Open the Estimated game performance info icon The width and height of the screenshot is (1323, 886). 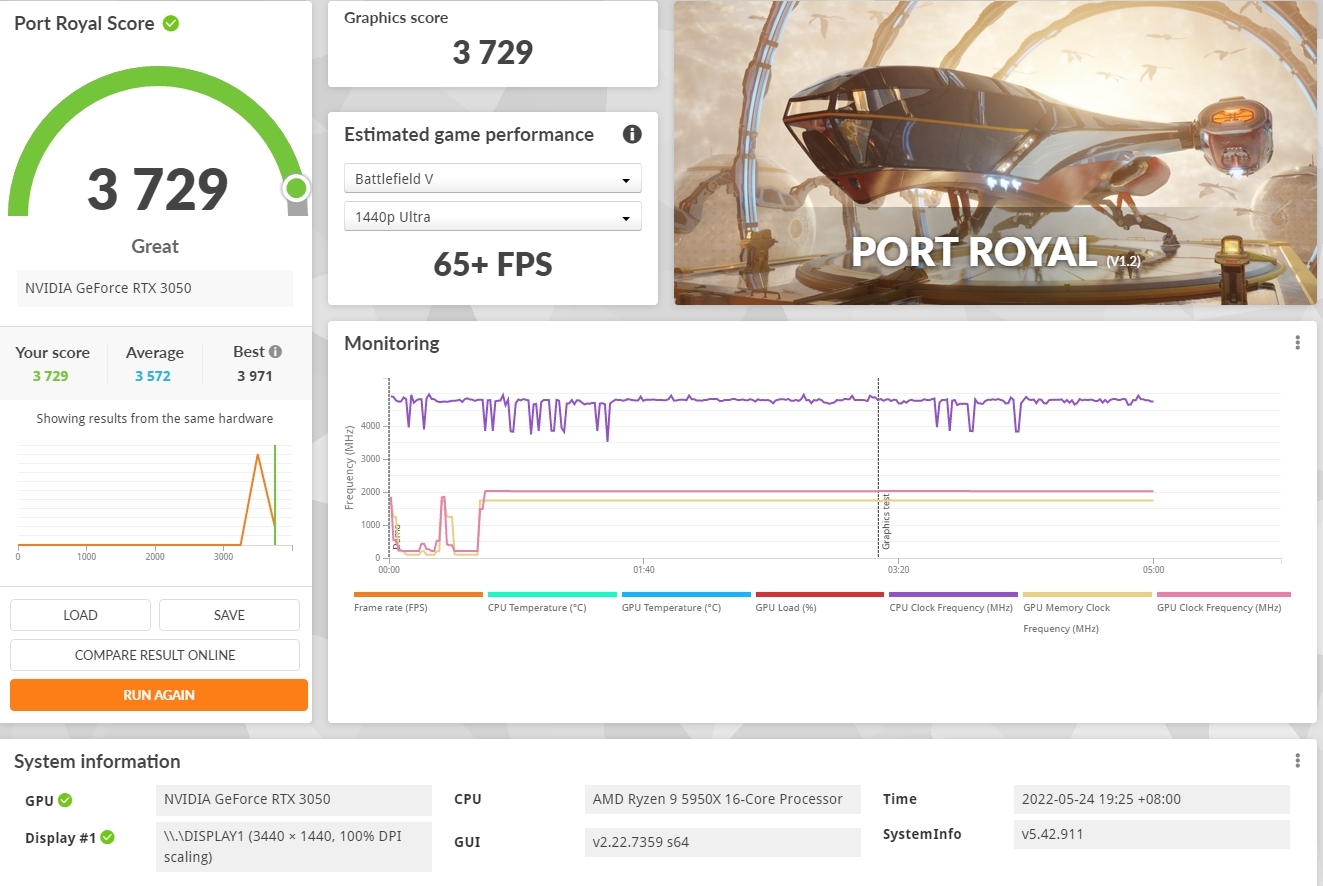tap(632, 134)
